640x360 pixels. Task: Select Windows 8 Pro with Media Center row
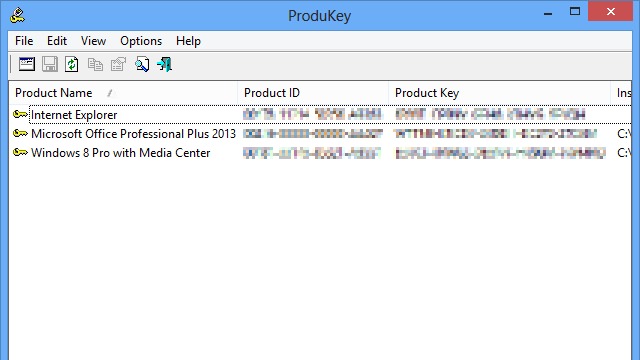pyautogui.click(x=320, y=153)
